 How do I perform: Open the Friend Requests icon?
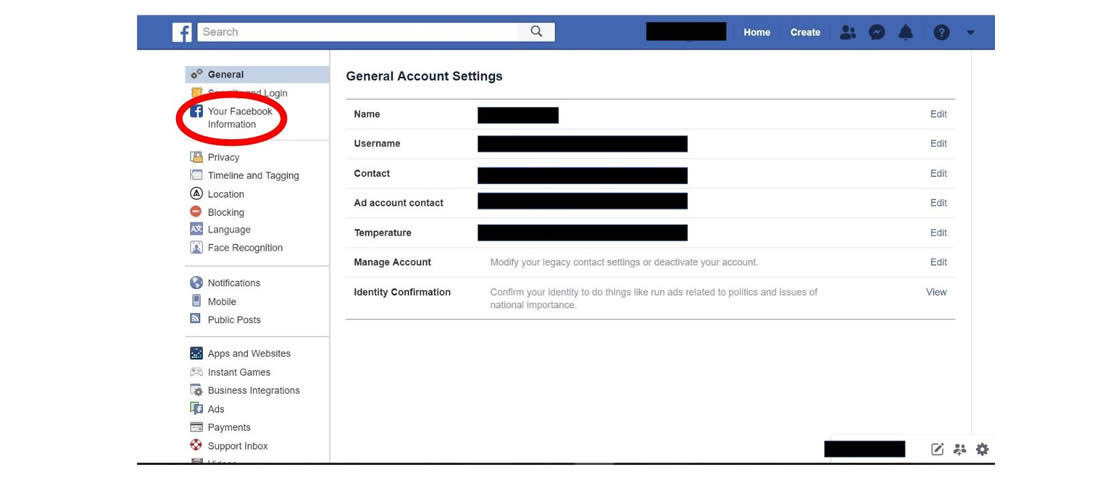click(848, 32)
